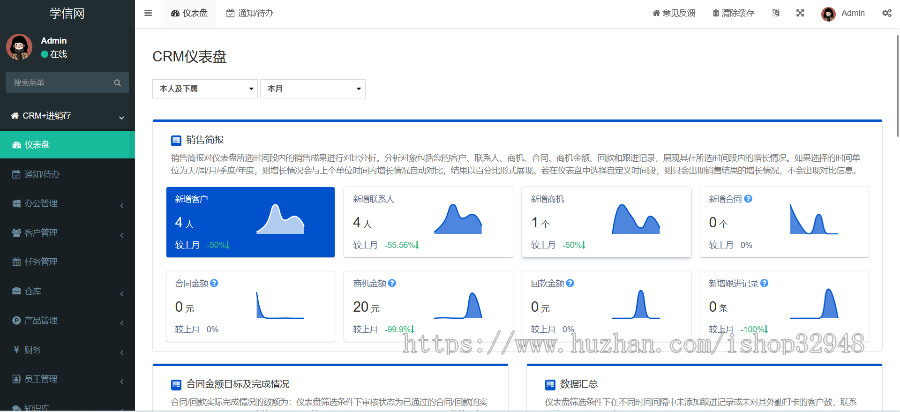Switch to the 仪表盘 tab
The width and height of the screenshot is (900, 412).
[189, 13]
